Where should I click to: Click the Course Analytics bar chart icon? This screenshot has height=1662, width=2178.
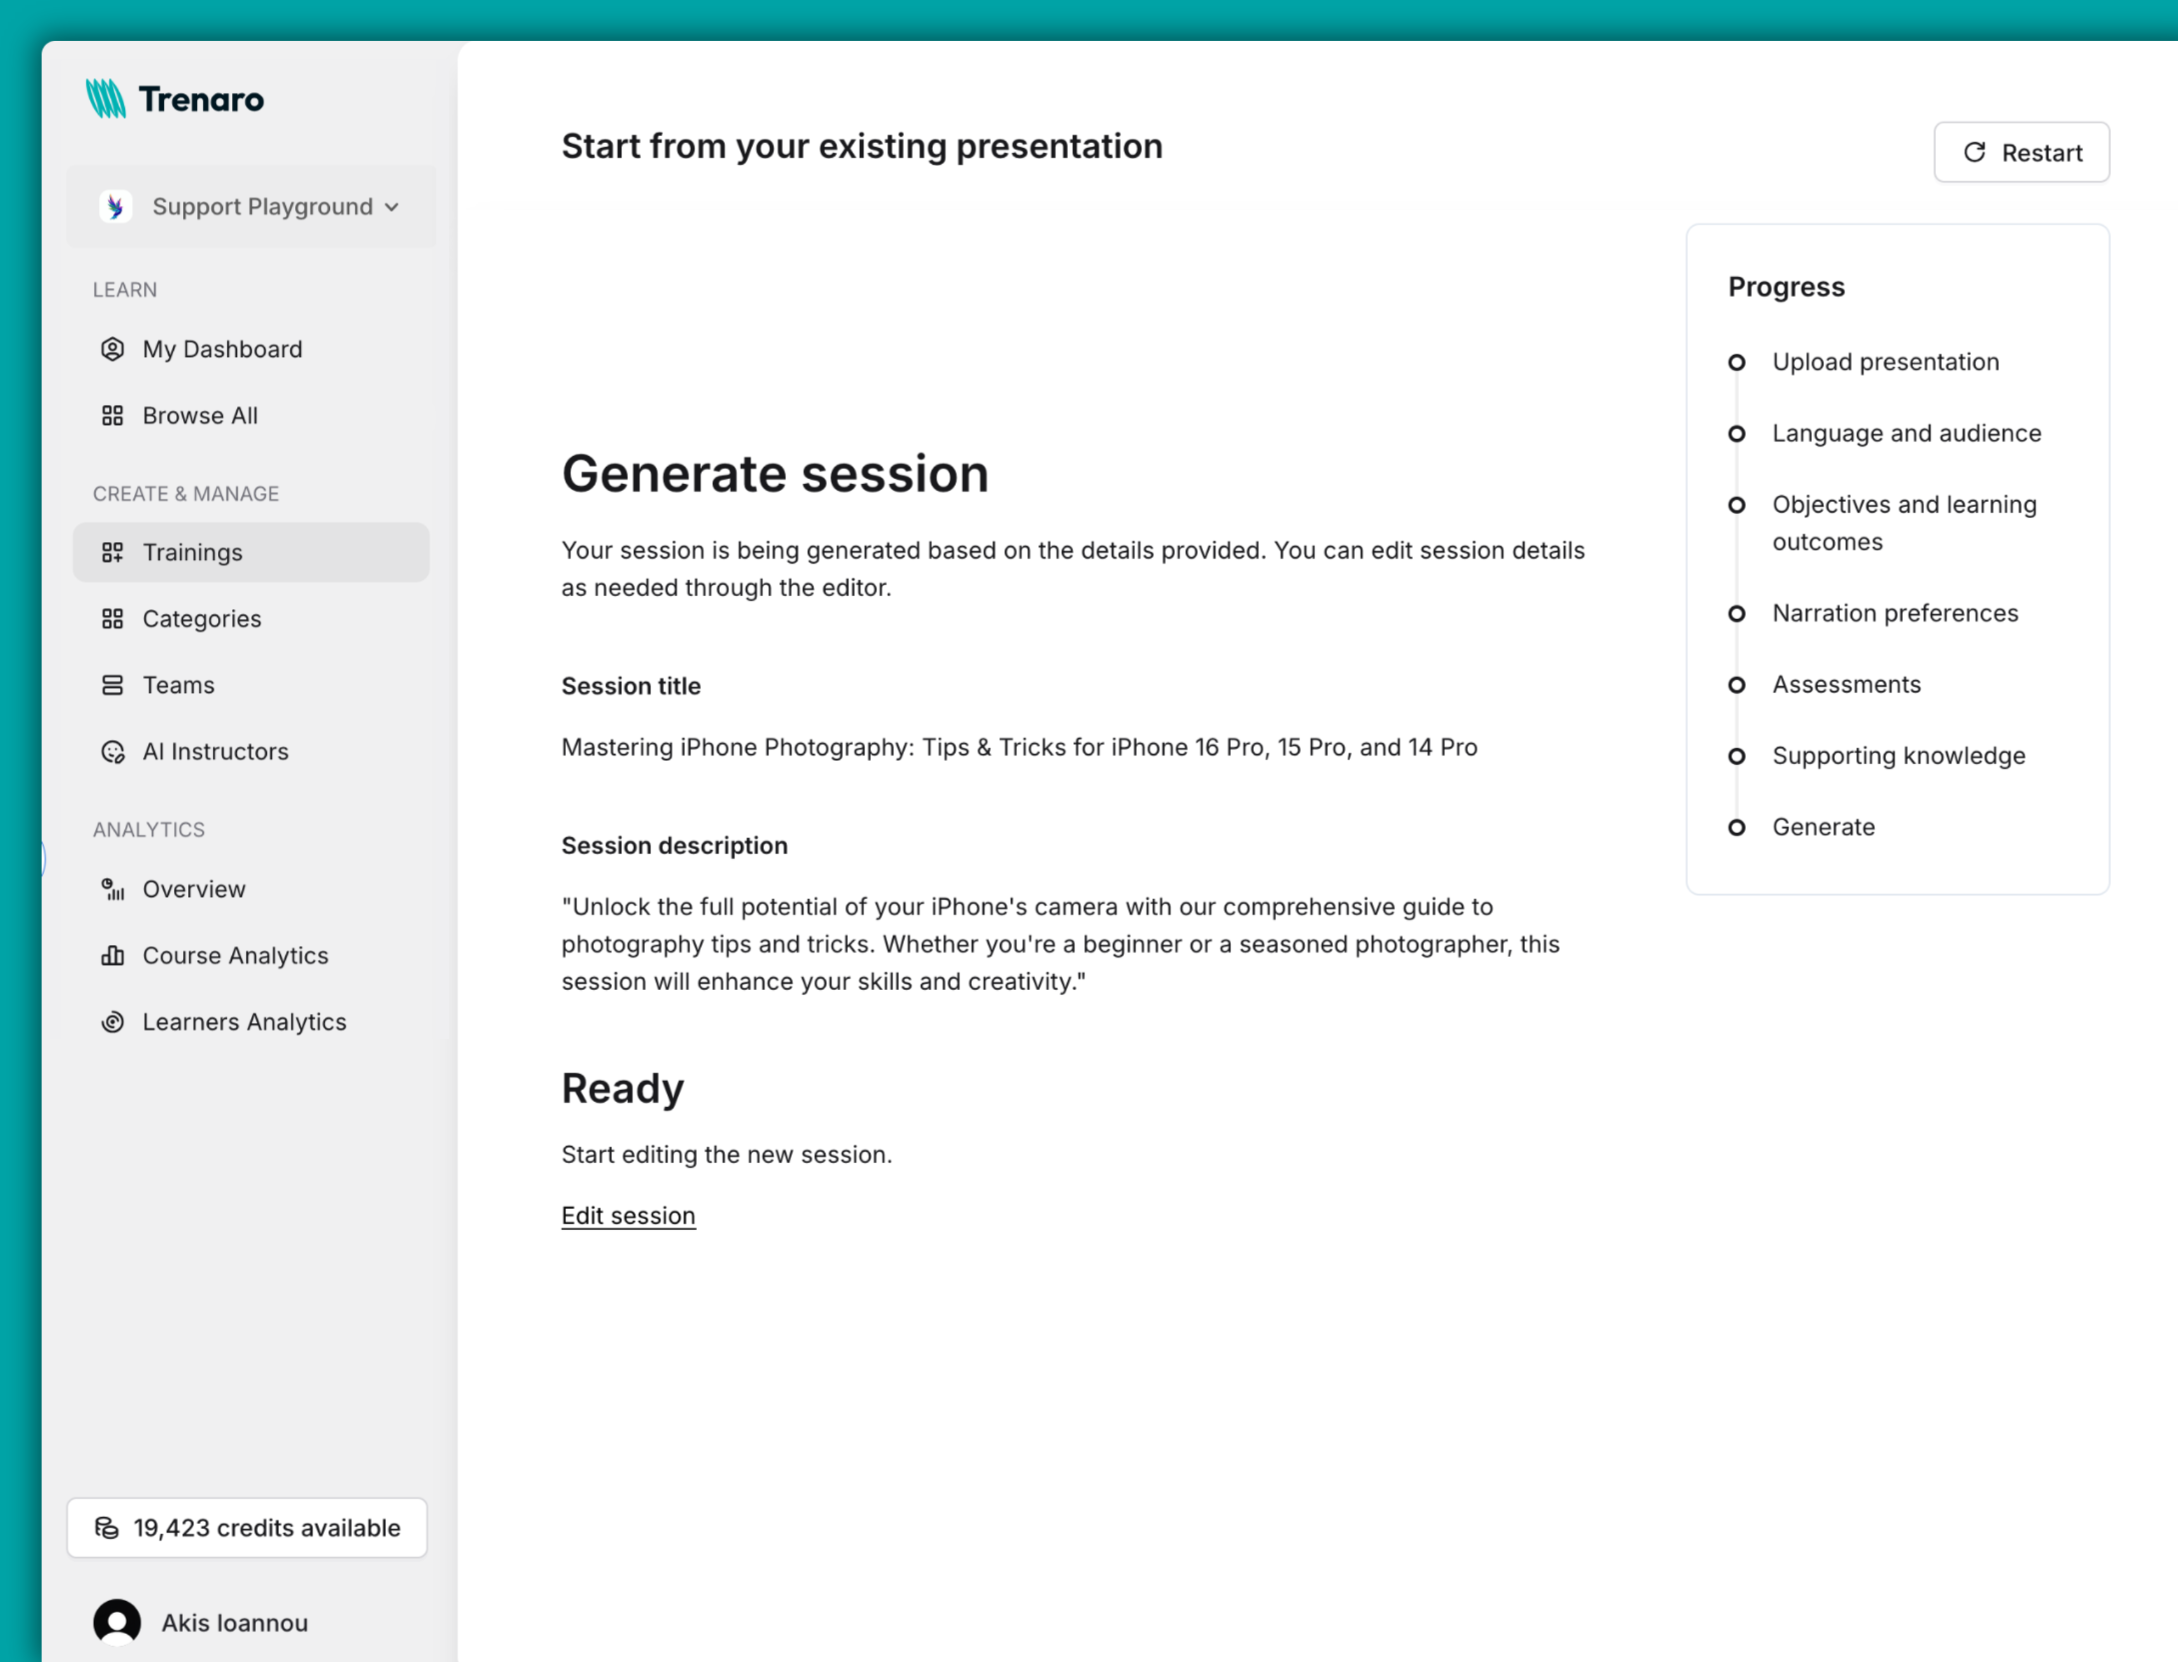(112, 955)
